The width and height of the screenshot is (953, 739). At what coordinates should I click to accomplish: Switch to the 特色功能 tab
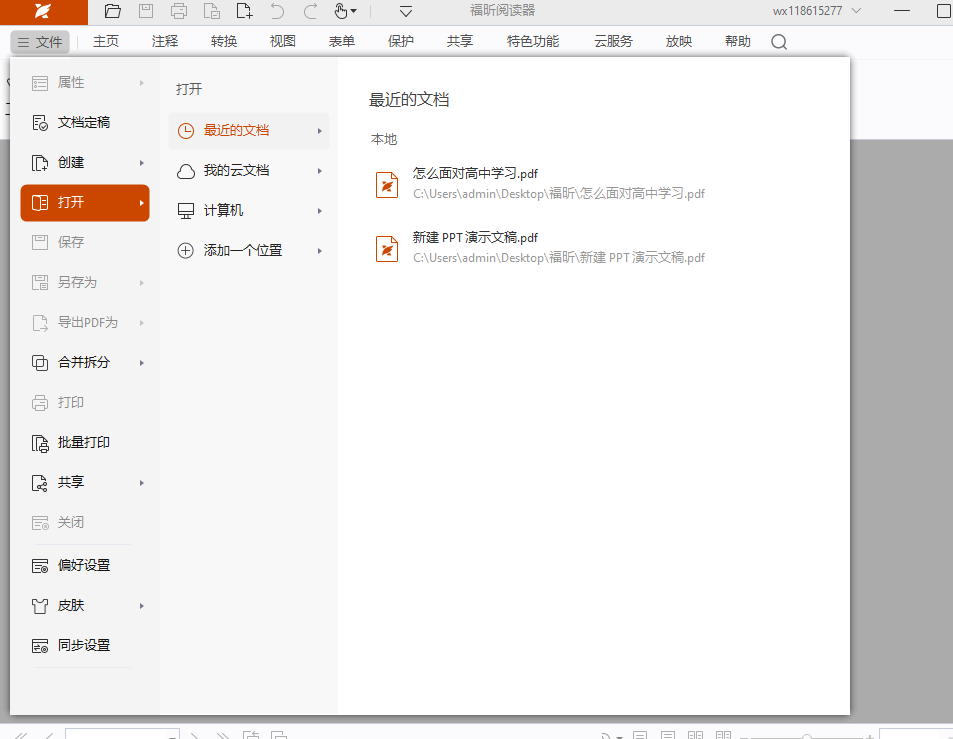coord(532,41)
